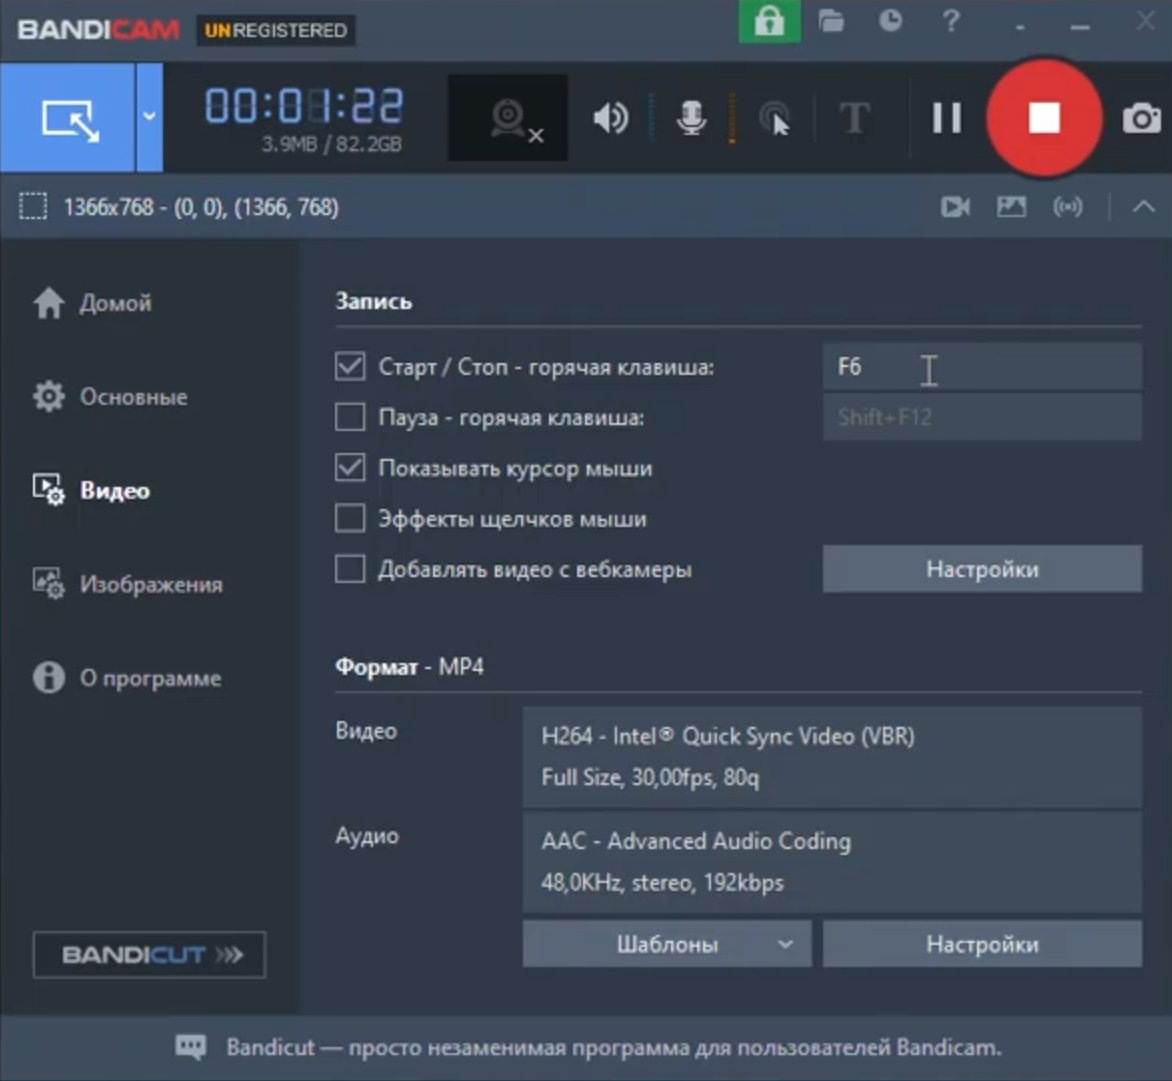Image resolution: width=1172 pixels, height=1081 pixels.
Task: Select the screen recording mode button
Action: coord(68,117)
